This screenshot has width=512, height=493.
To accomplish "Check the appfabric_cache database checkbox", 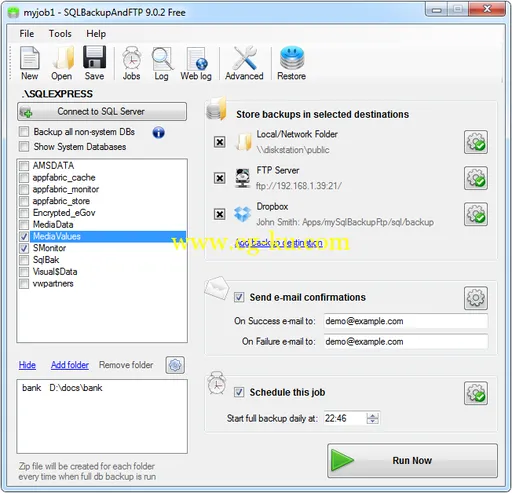I will coord(24,178).
